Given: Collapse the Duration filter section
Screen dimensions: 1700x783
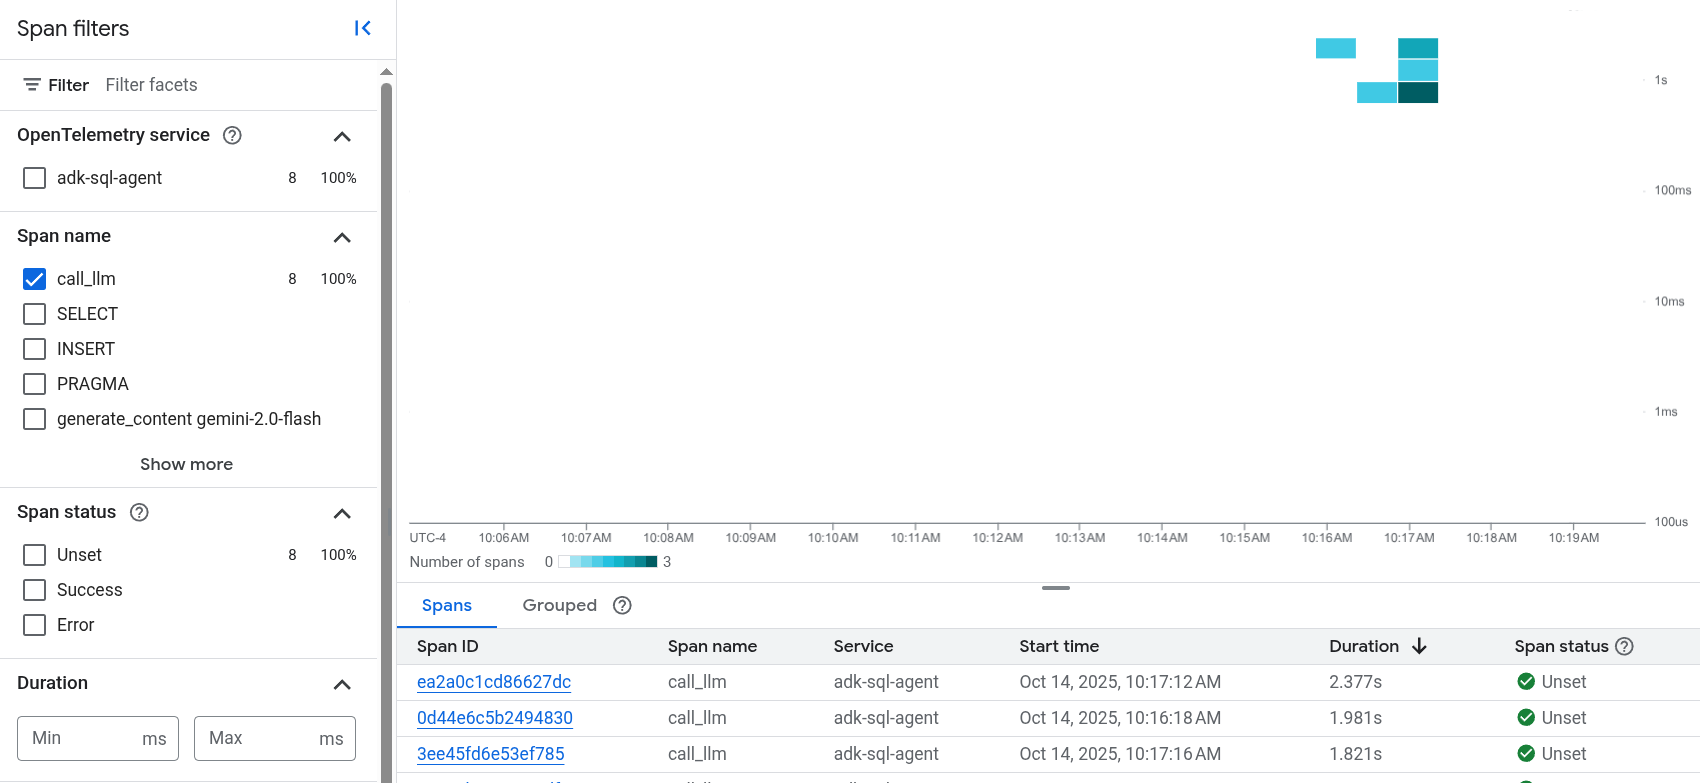Looking at the screenshot, I should [342, 684].
